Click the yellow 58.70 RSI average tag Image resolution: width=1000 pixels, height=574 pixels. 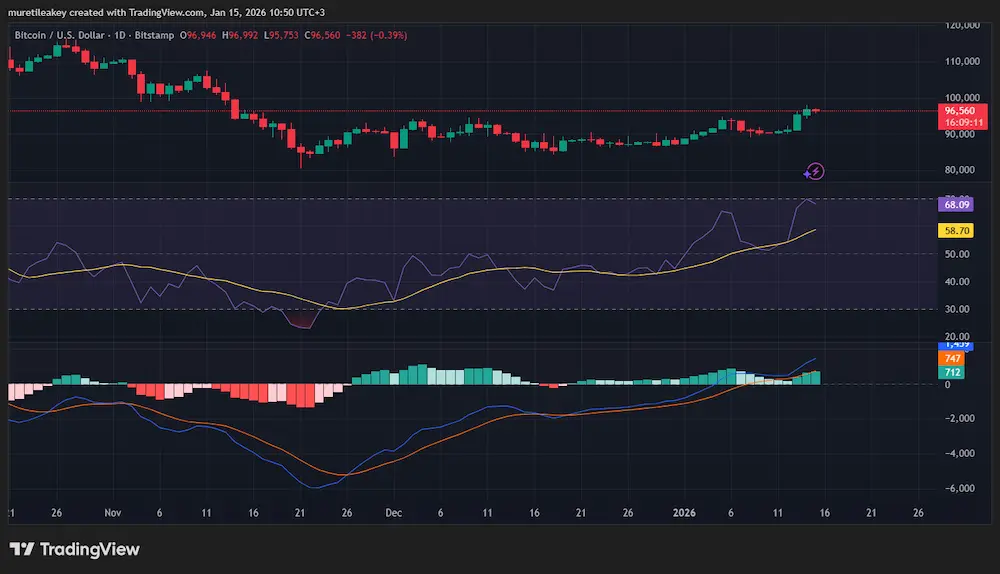tap(957, 230)
